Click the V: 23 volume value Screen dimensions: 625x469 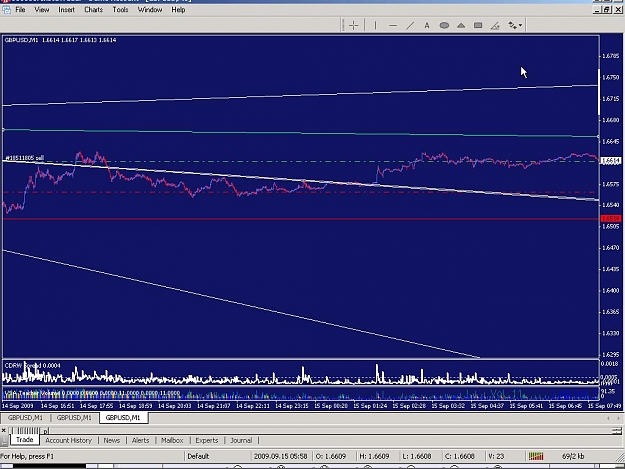pos(496,456)
